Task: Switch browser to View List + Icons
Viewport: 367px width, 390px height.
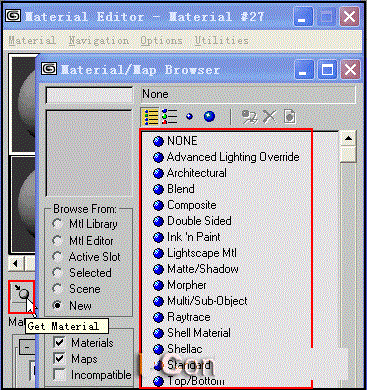Action: [x=170, y=117]
